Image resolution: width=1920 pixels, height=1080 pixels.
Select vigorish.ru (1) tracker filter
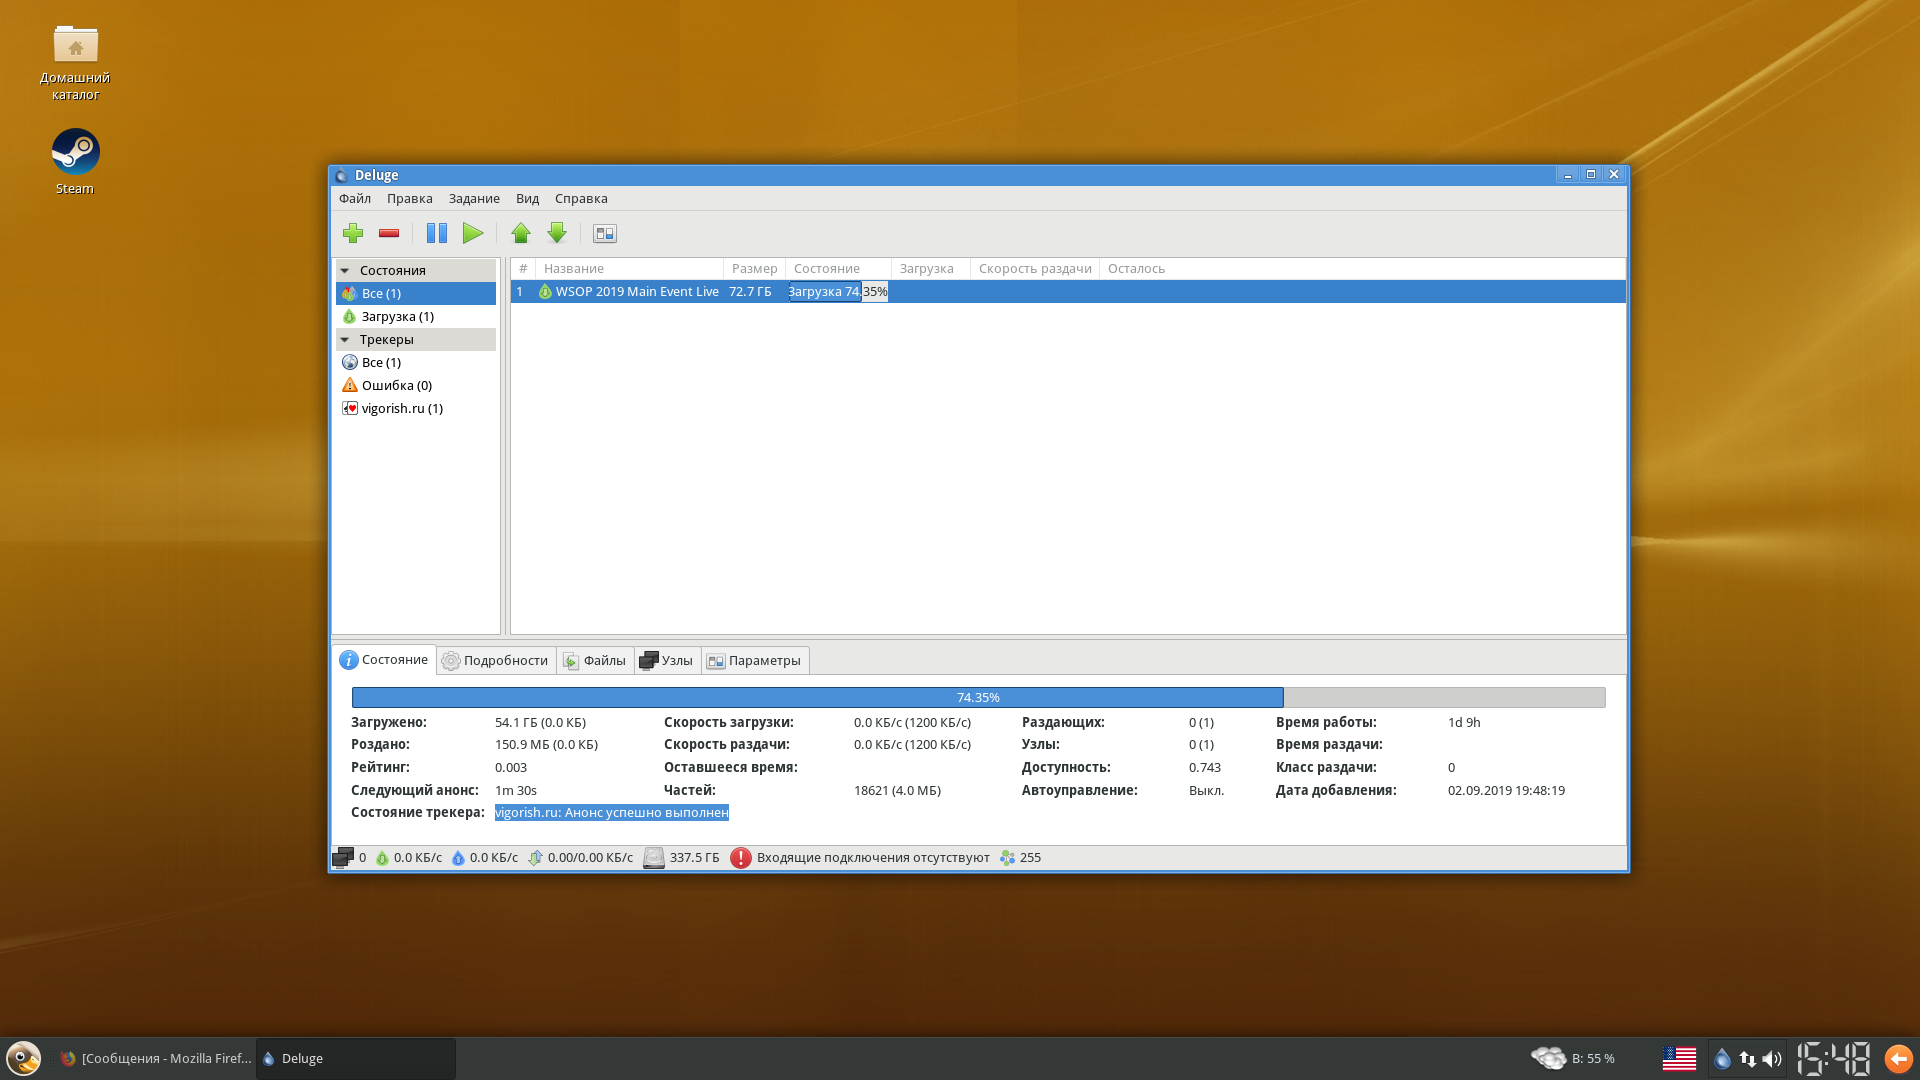401,408
